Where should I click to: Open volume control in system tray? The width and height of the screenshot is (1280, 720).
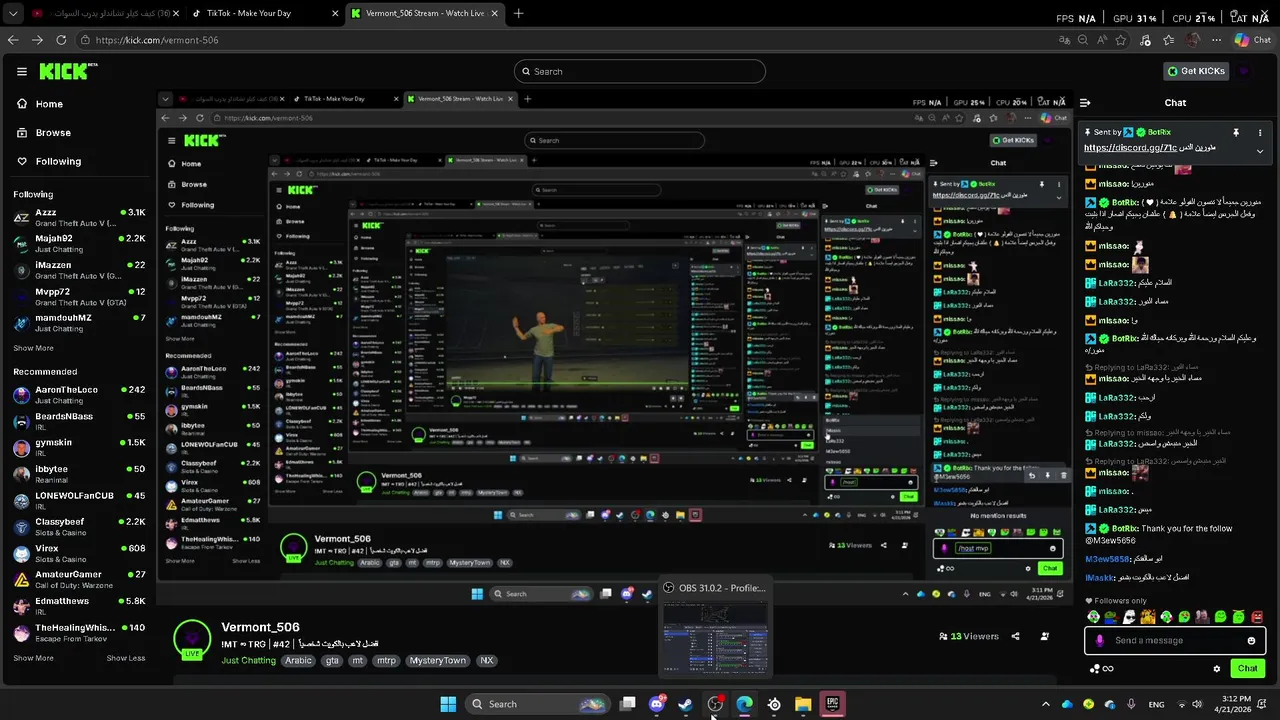coord(1196,704)
